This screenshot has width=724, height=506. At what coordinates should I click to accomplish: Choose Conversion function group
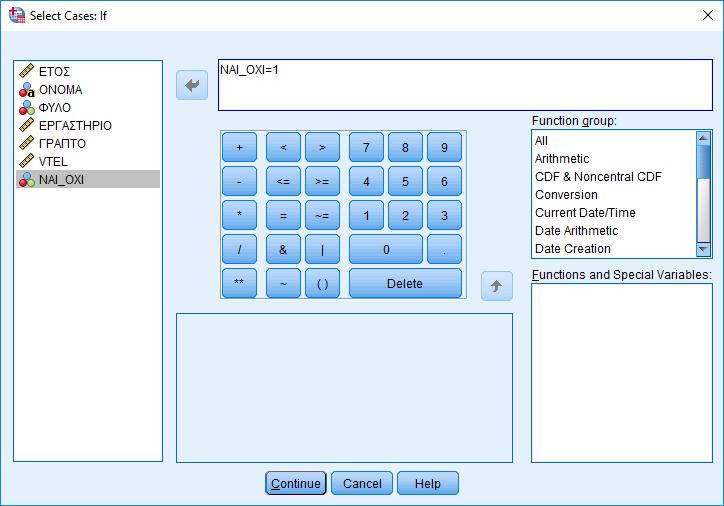point(614,194)
